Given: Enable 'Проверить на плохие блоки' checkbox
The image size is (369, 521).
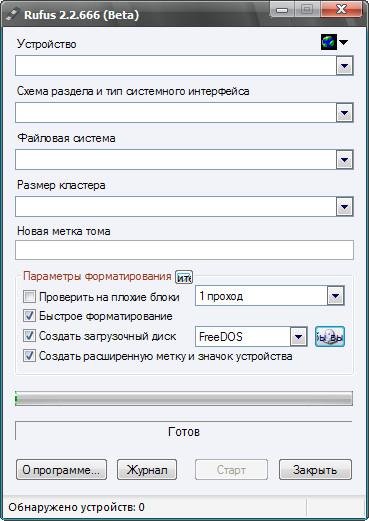Looking at the screenshot, I should pyautogui.click(x=29, y=296).
